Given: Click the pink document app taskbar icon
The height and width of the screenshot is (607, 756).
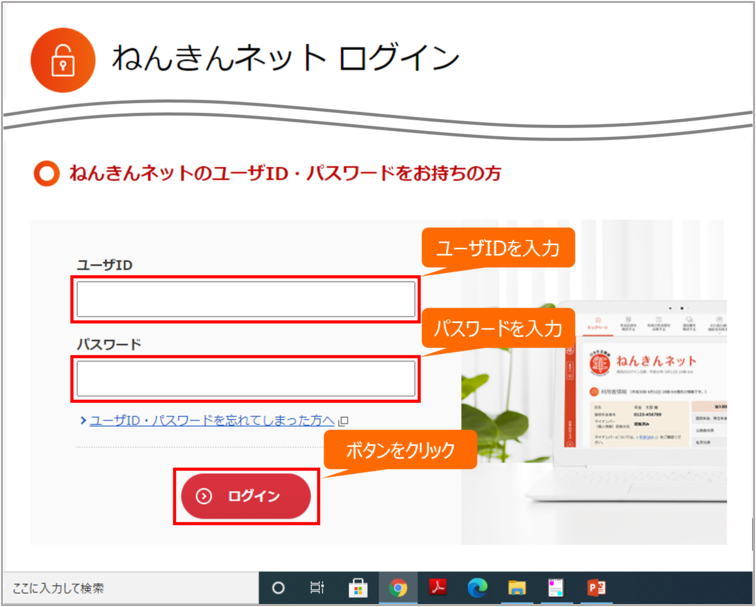Looking at the screenshot, I should [556, 588].
